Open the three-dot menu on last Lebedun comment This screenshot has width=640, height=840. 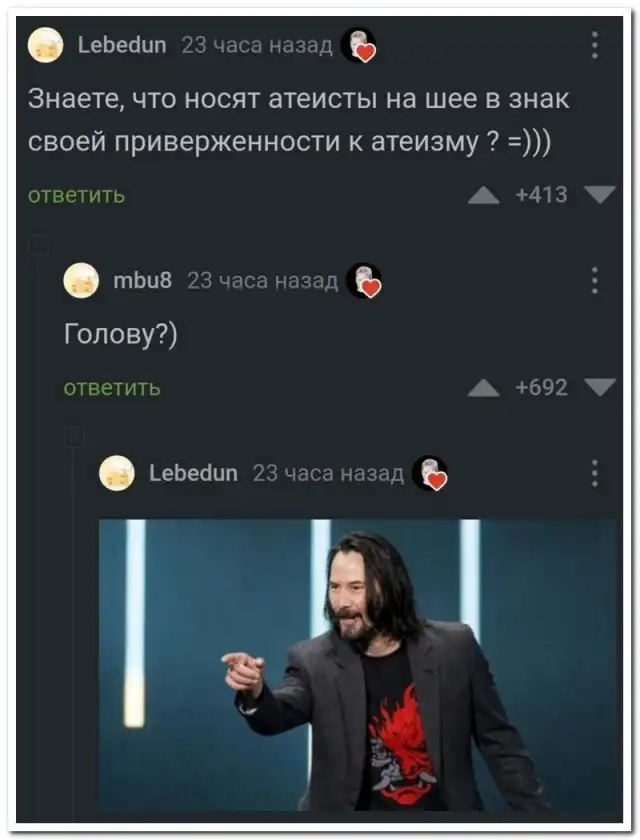coord(594,473)
